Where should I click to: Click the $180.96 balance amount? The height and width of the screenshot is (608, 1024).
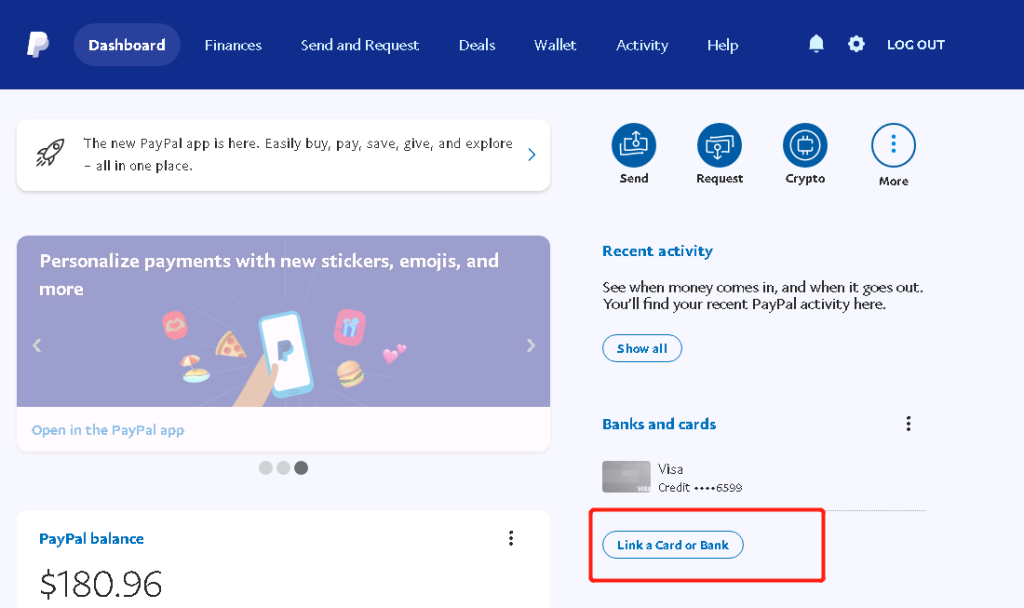pos(101,583)
